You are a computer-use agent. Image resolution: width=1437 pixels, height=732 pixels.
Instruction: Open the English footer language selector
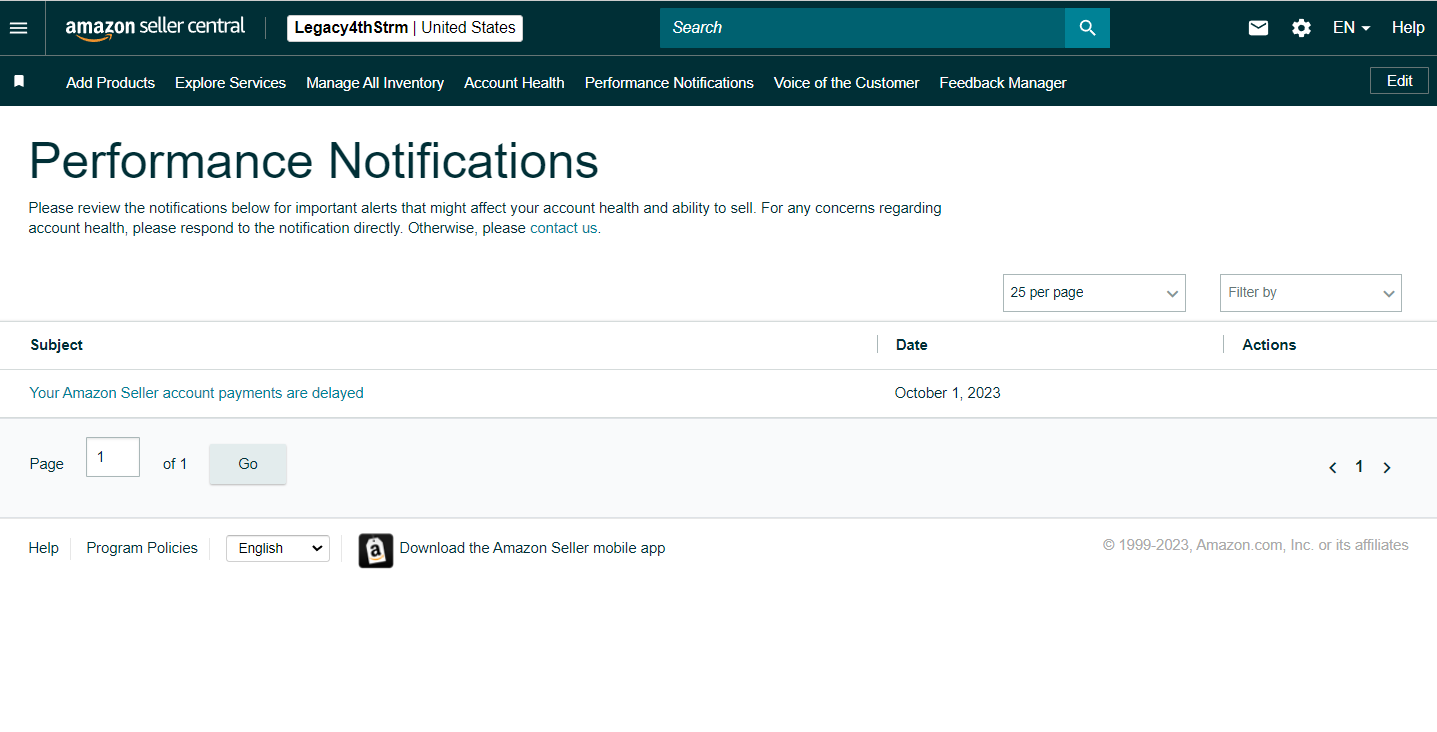(x=278, y=548)
